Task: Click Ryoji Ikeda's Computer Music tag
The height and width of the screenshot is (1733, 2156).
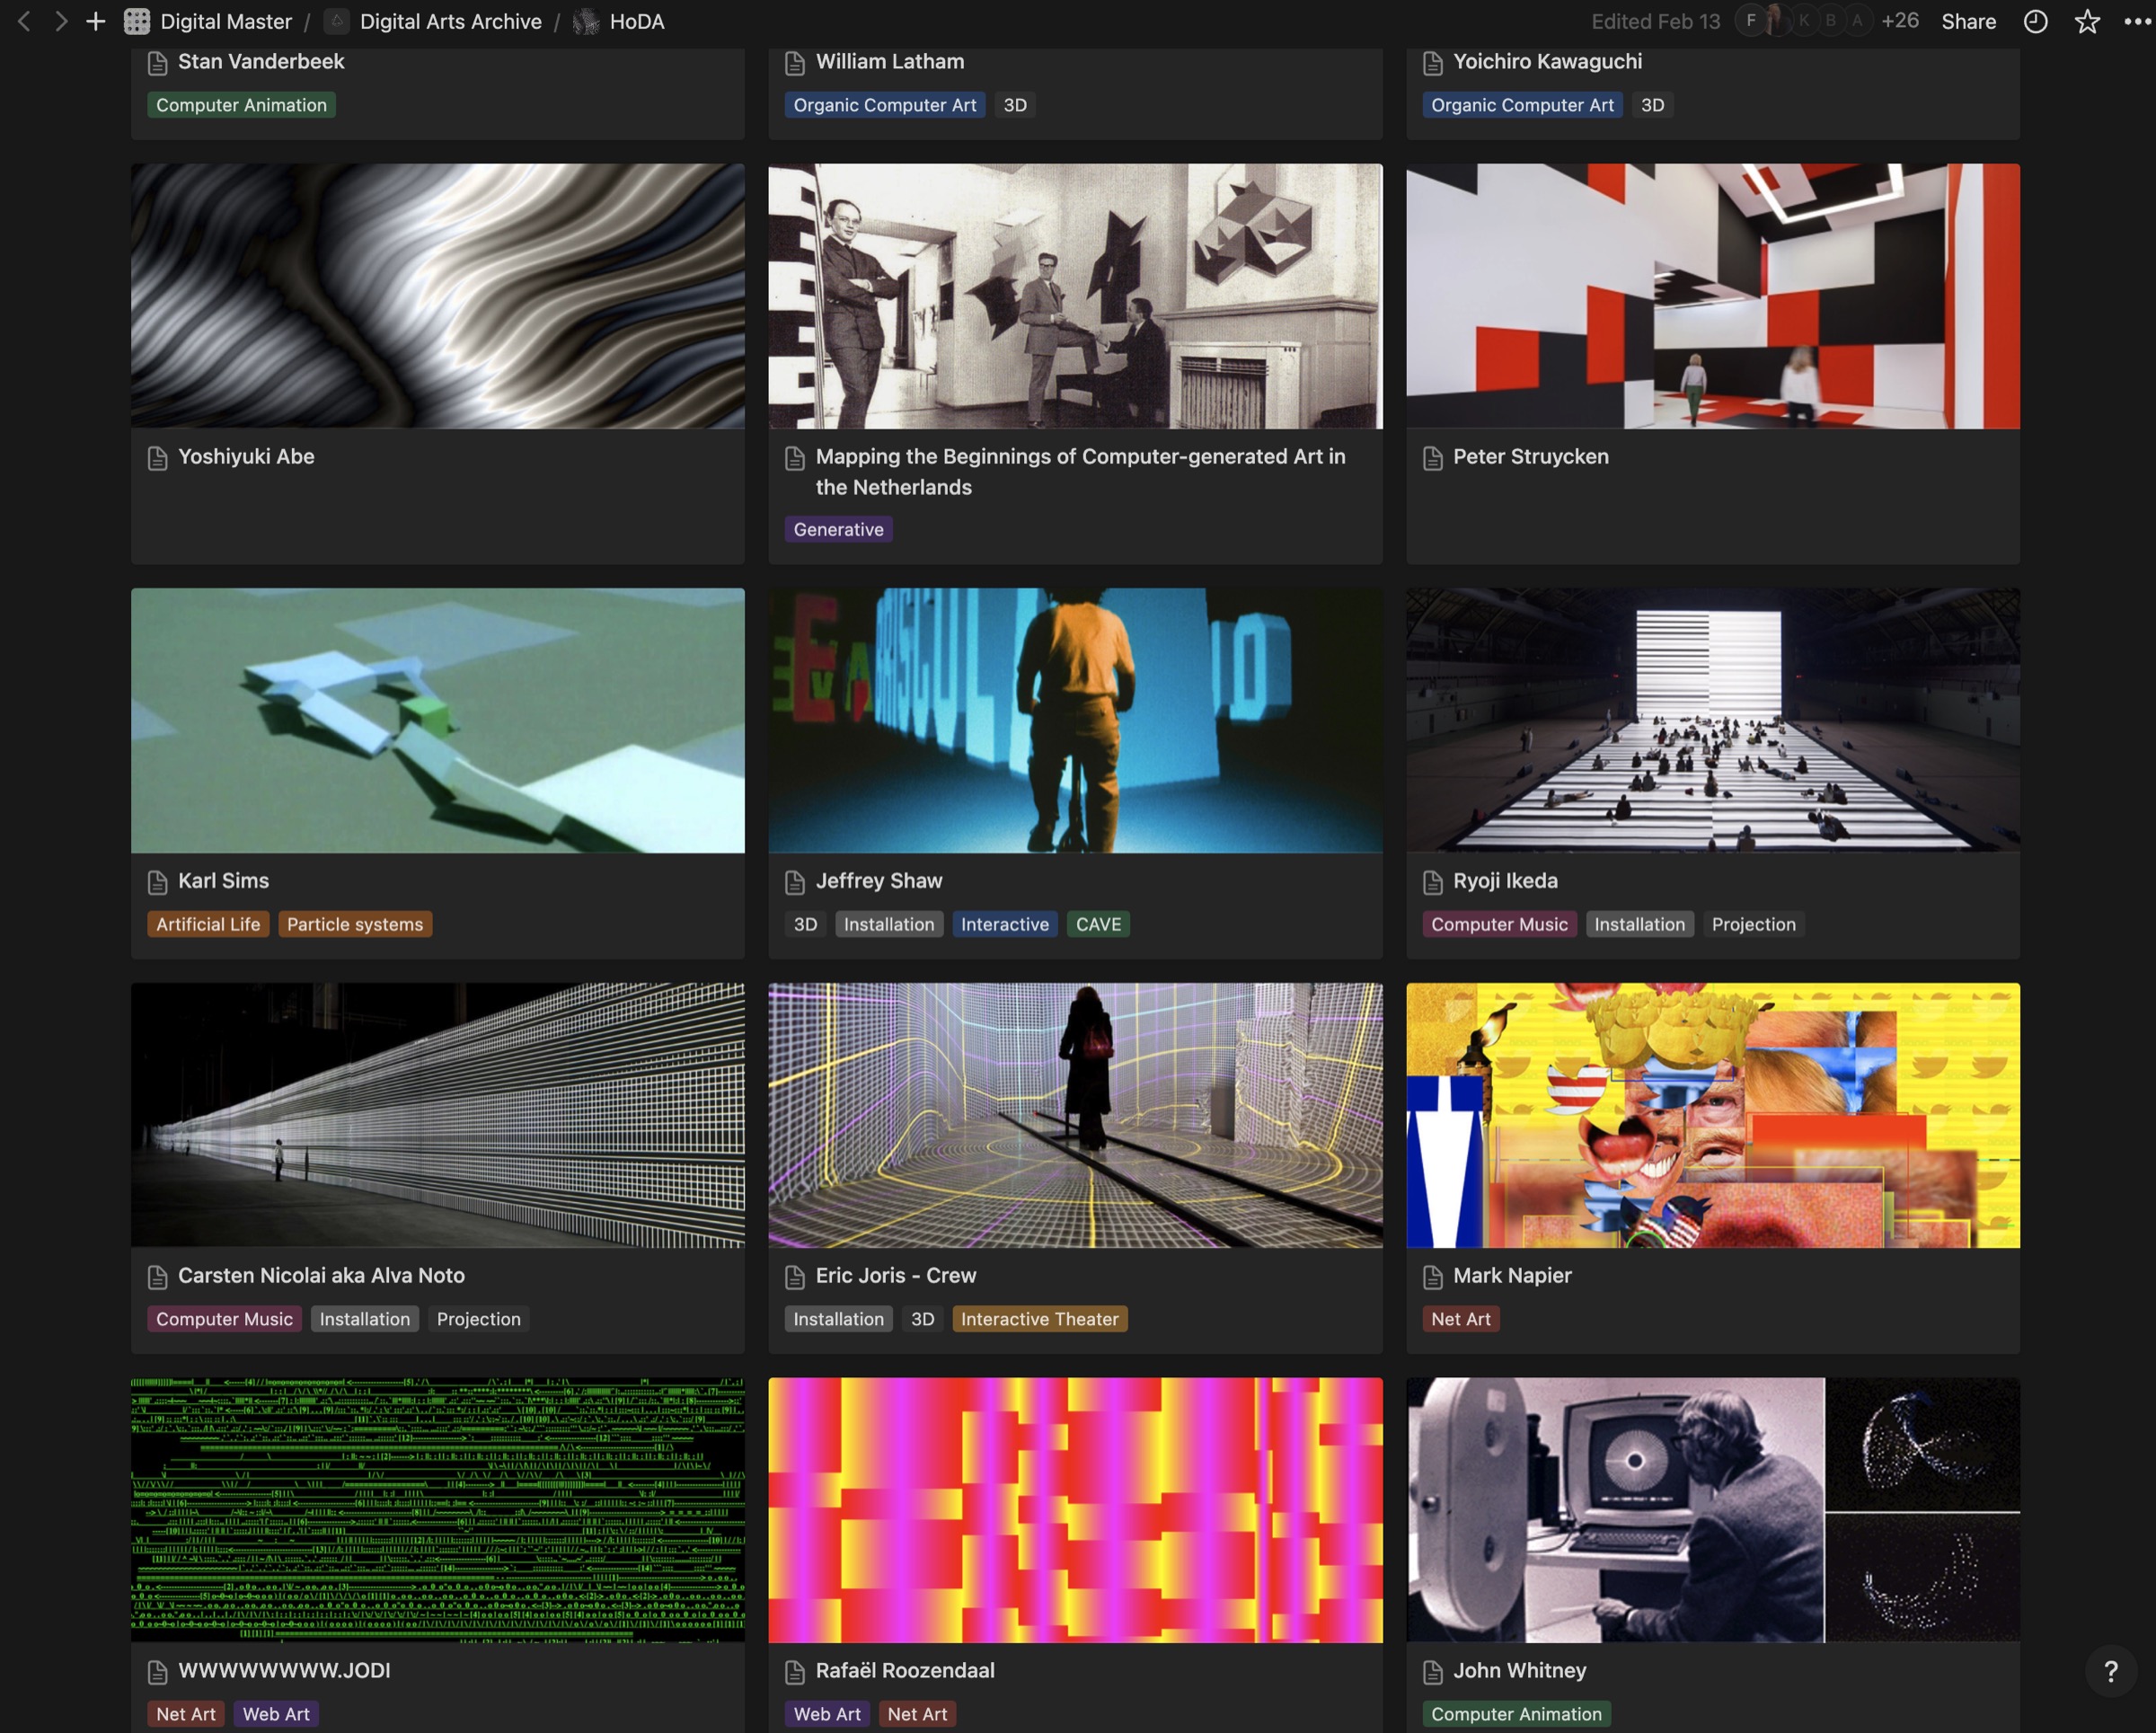Action: coord(1499,924)
